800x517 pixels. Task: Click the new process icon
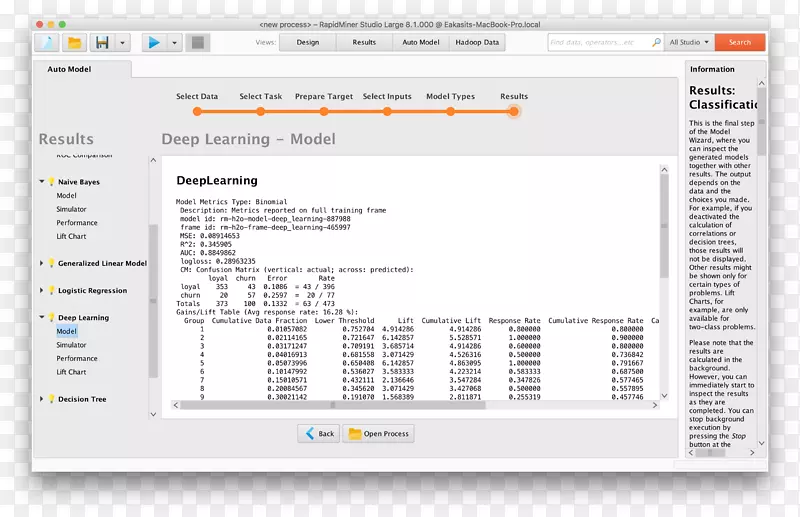tap(48, 43)
